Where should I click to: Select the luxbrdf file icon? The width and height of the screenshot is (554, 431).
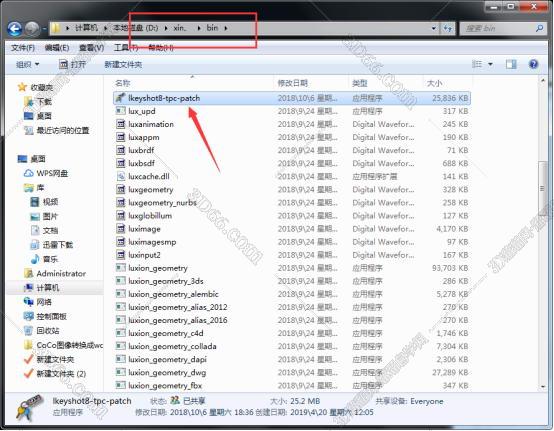(x=121, y=150)
